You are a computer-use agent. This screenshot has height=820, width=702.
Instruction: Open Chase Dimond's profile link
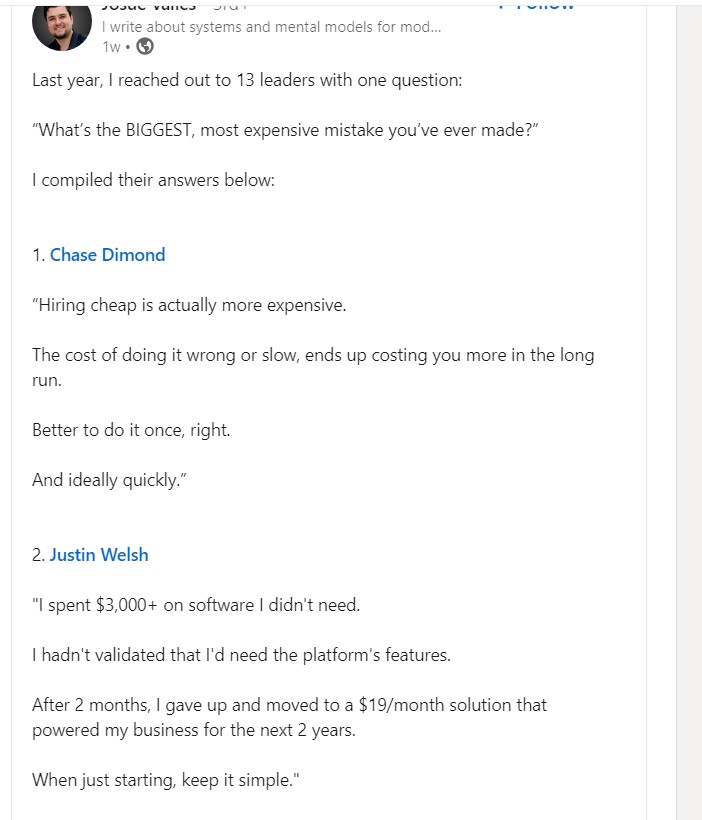point(107,254)
